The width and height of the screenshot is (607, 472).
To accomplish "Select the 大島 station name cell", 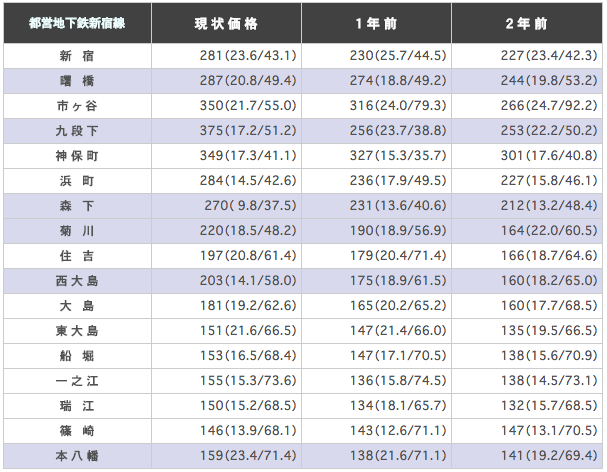I will pyautogui.click(x=77, y=306).
